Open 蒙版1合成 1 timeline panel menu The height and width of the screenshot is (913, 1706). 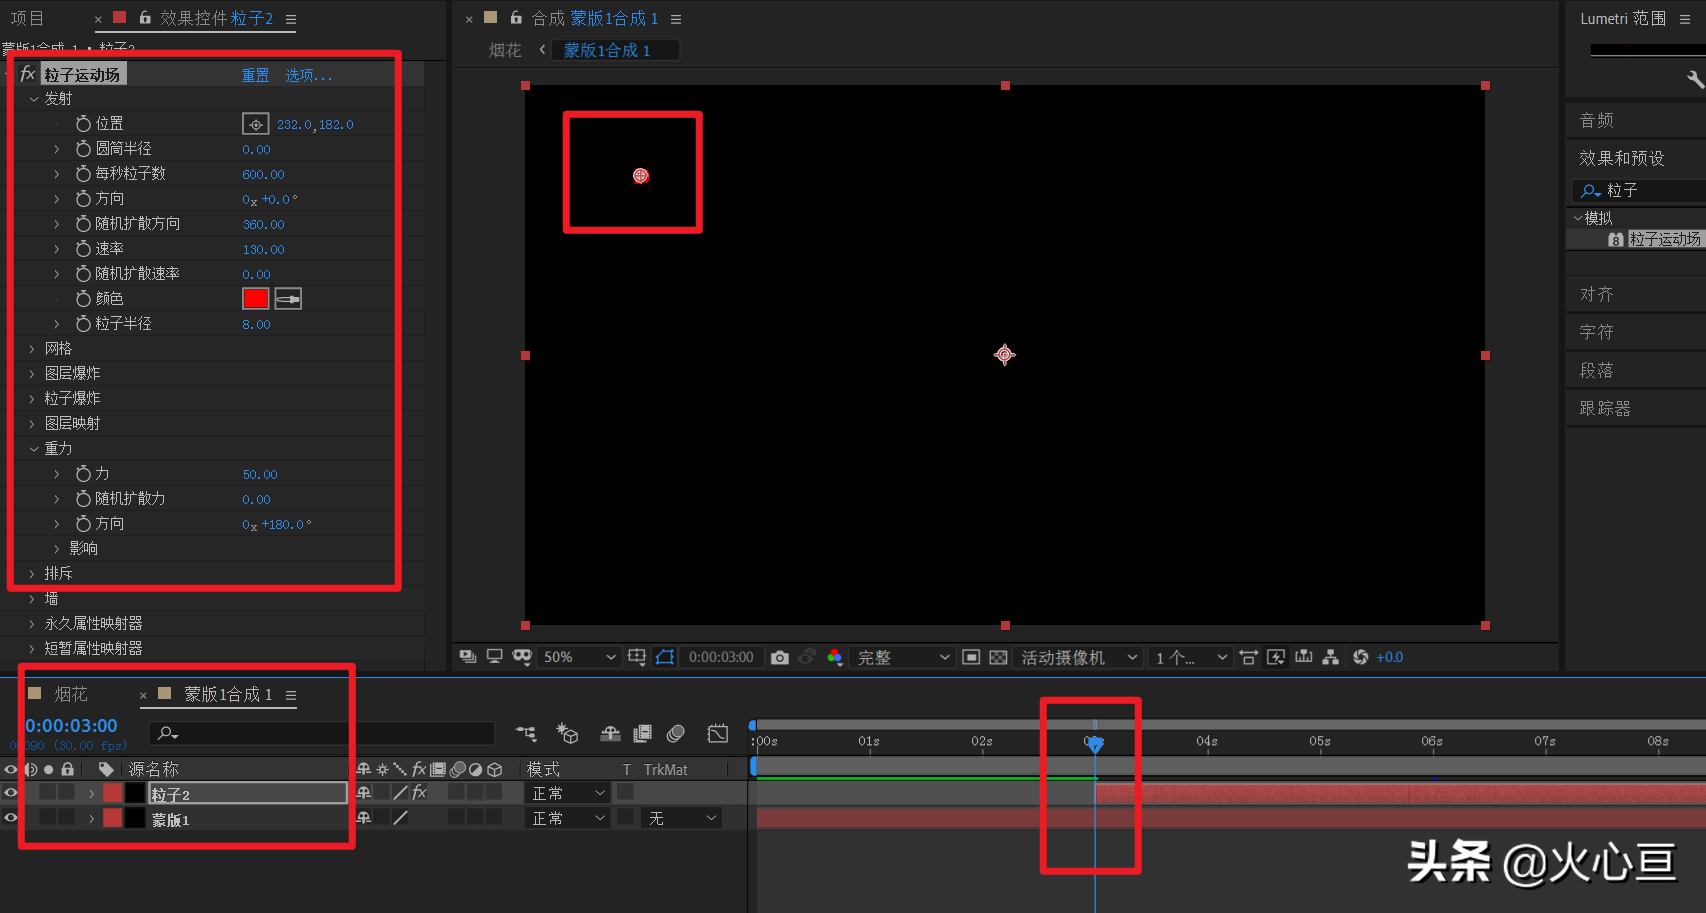(291, 695)
